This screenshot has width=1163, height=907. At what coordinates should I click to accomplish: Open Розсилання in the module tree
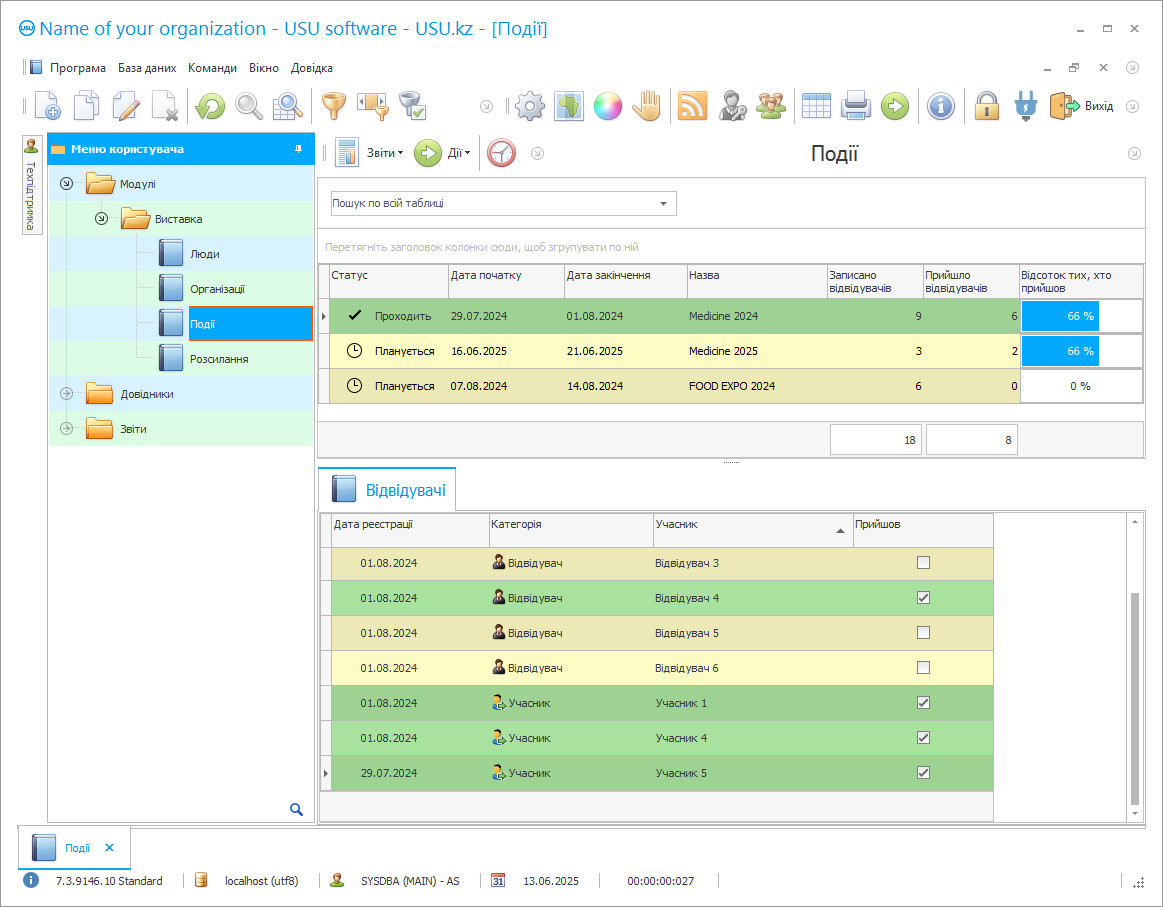[x=219, y=359]
